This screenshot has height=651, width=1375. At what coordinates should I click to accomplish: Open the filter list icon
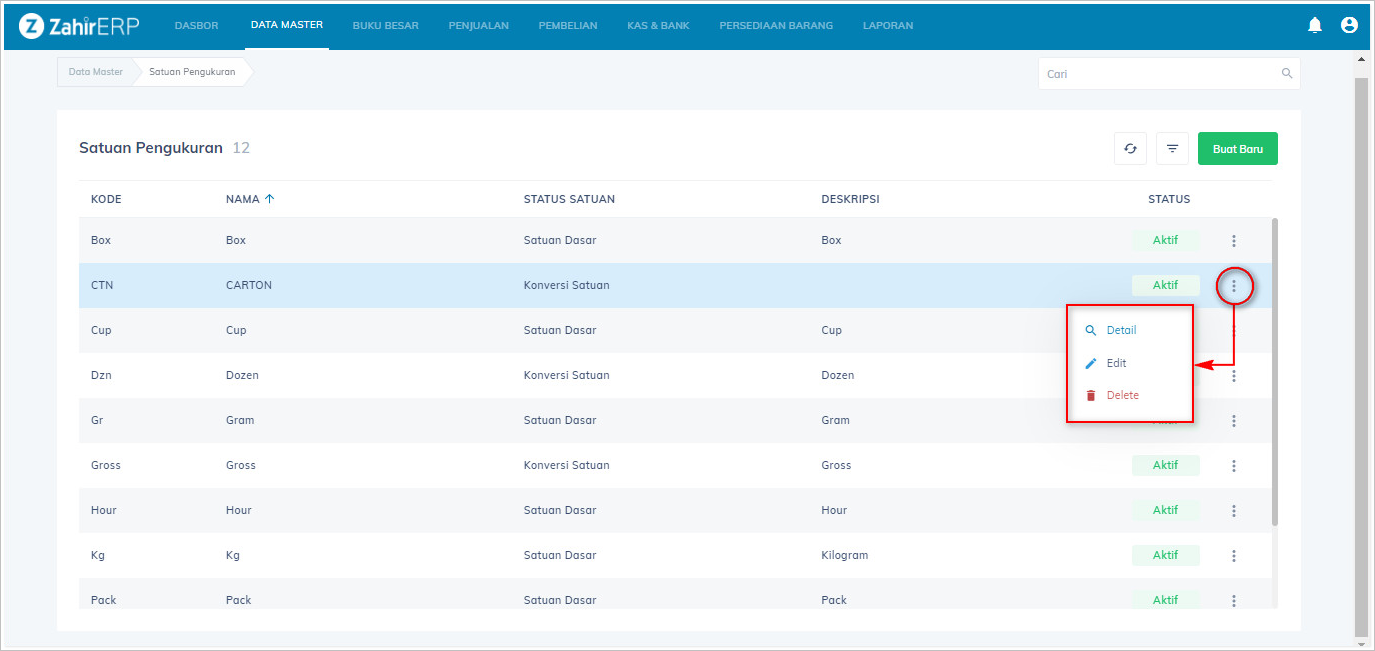(1172, 149)
